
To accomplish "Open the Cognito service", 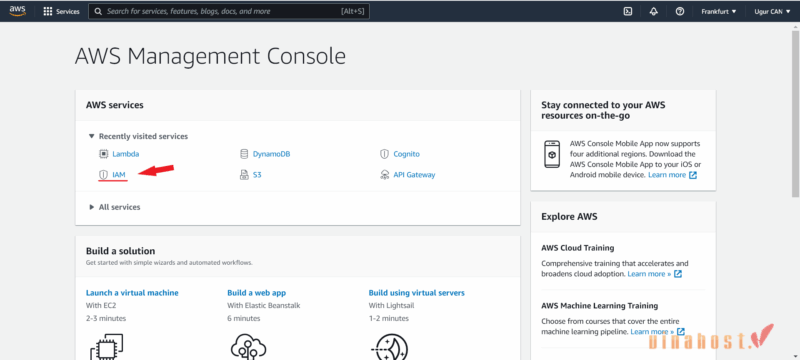I will pyautogui.click(x=400, y=154).
